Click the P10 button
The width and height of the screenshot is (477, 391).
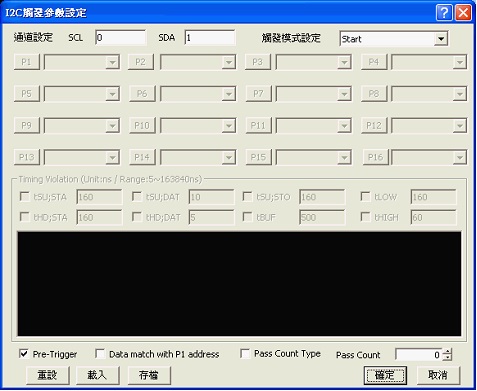coord(142,126)
